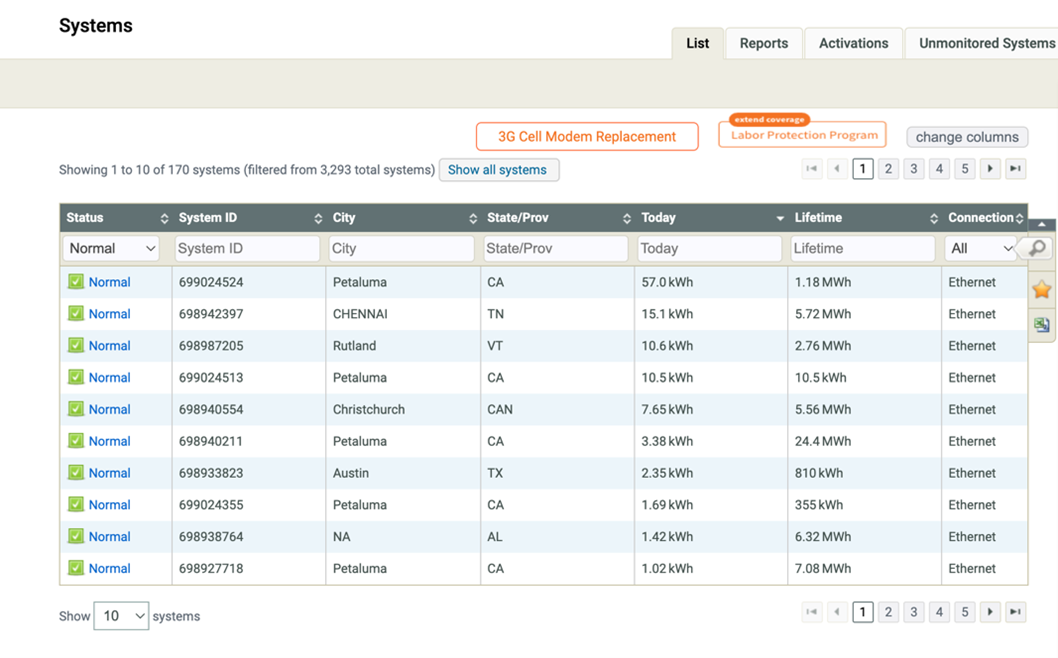This screenshot has height=658, width=1058.
Task: Click the Lifetime filter input
Action: tap(862, 248)
